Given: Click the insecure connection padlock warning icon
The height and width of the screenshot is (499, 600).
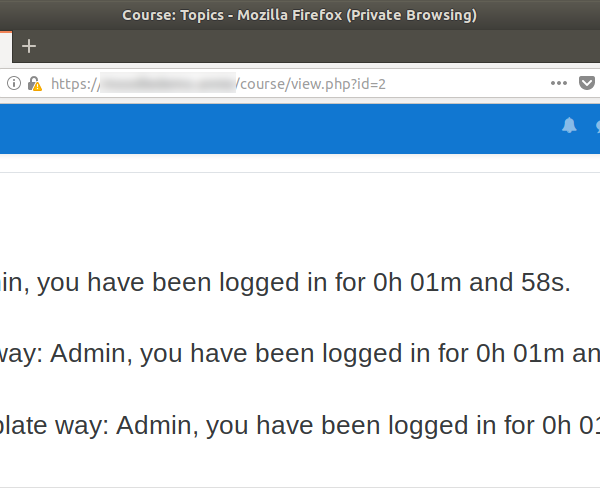Looking at the screenshot, I should coord(34,83).
